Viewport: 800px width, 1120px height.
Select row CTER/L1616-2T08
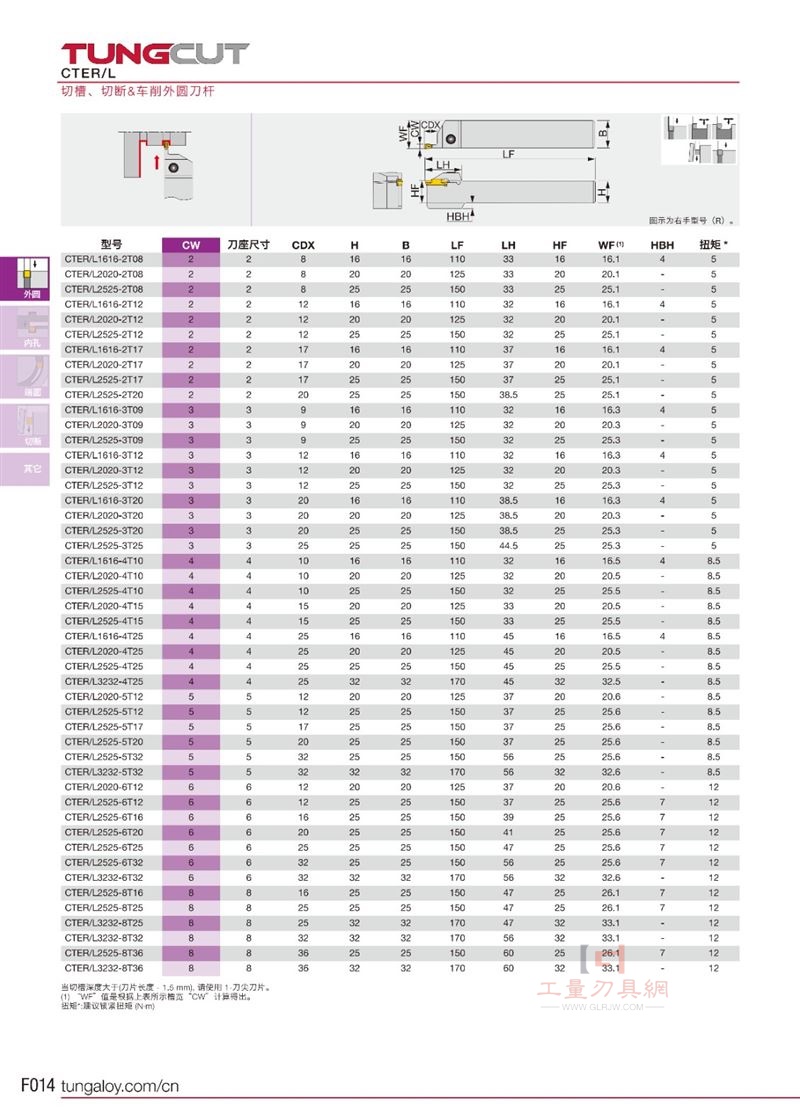[400, 259]
